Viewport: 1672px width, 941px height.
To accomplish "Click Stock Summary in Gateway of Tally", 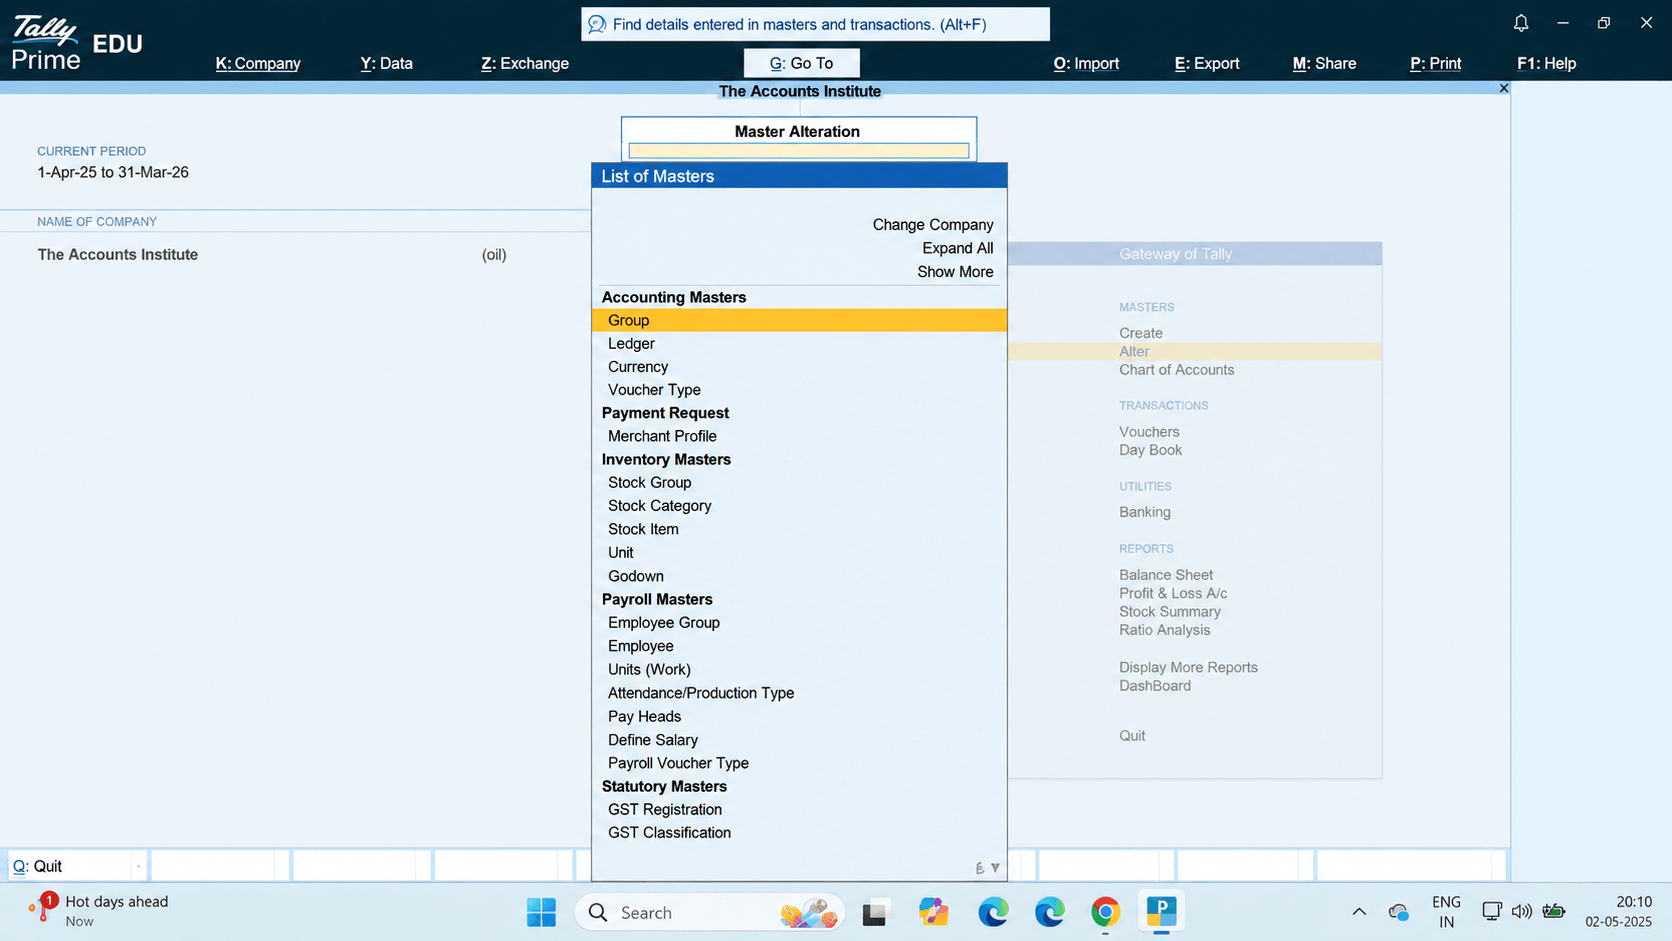I will [x=1170, y=612].
